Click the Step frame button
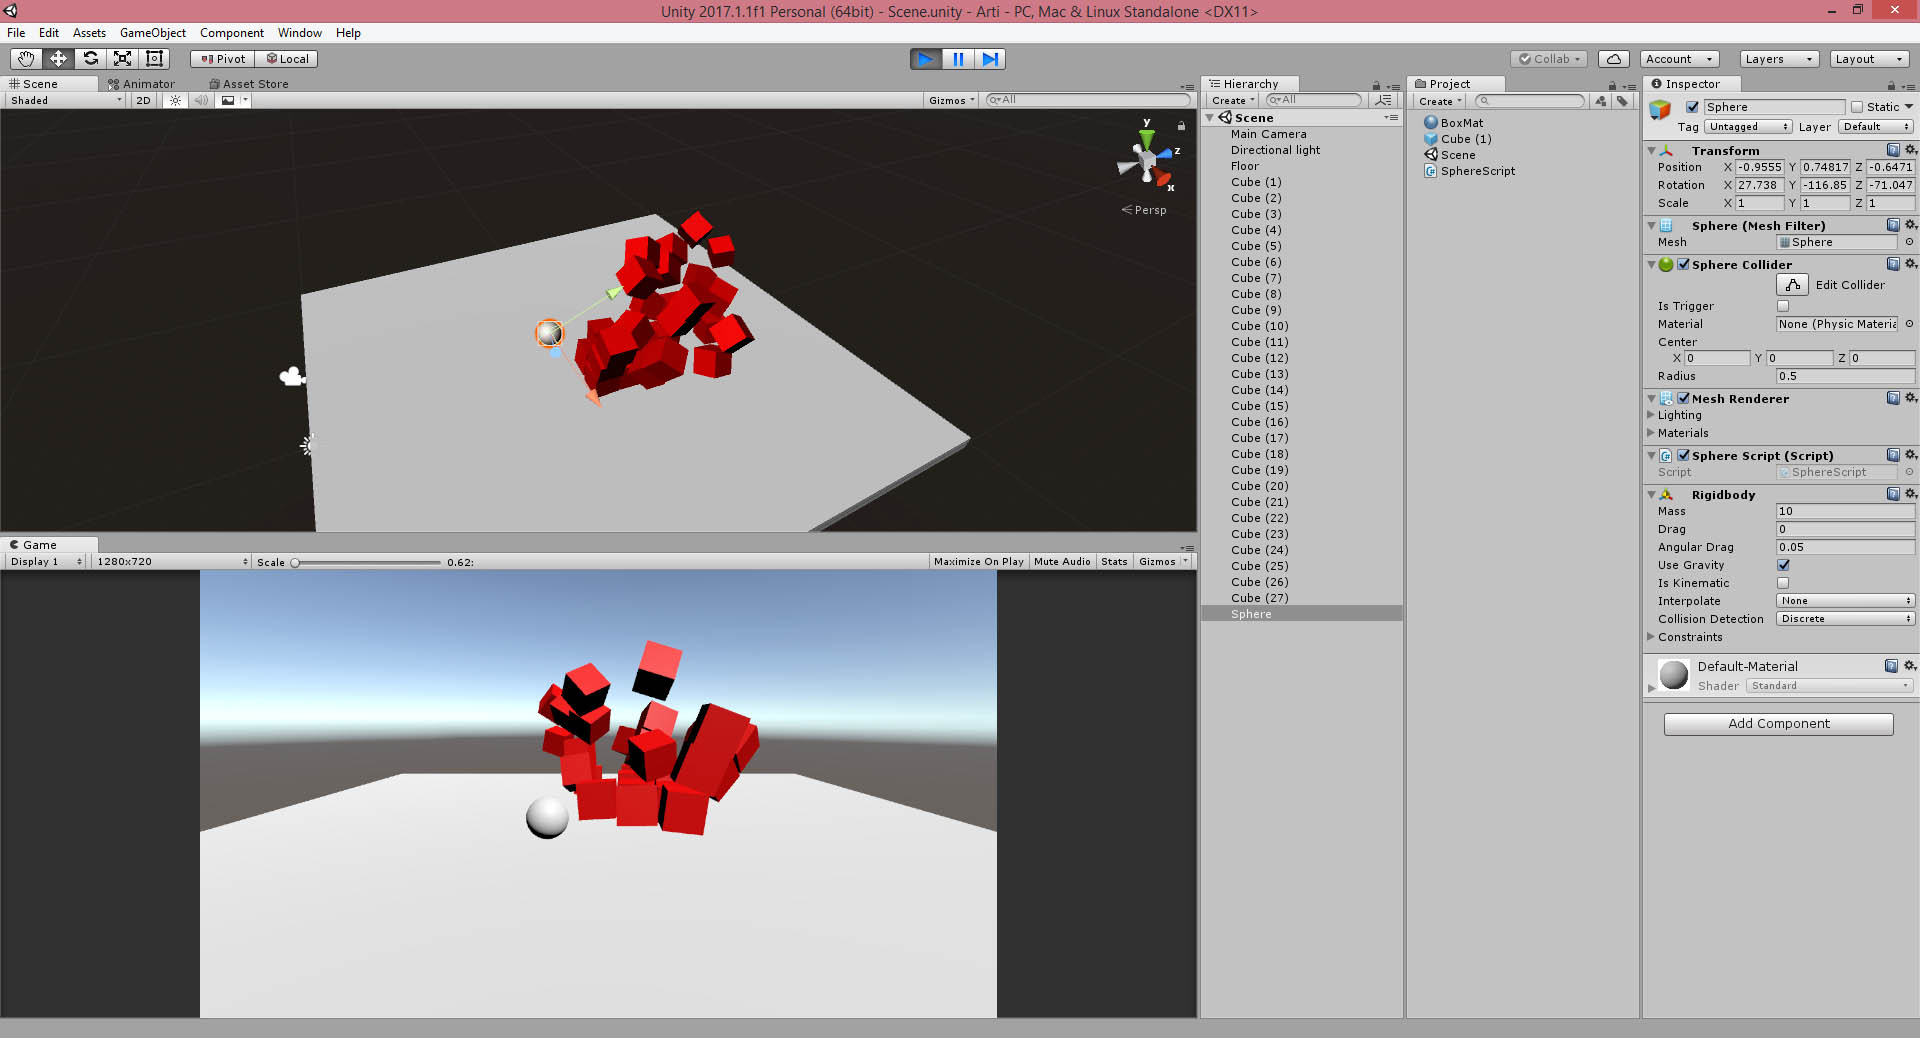 pos(990,59)
